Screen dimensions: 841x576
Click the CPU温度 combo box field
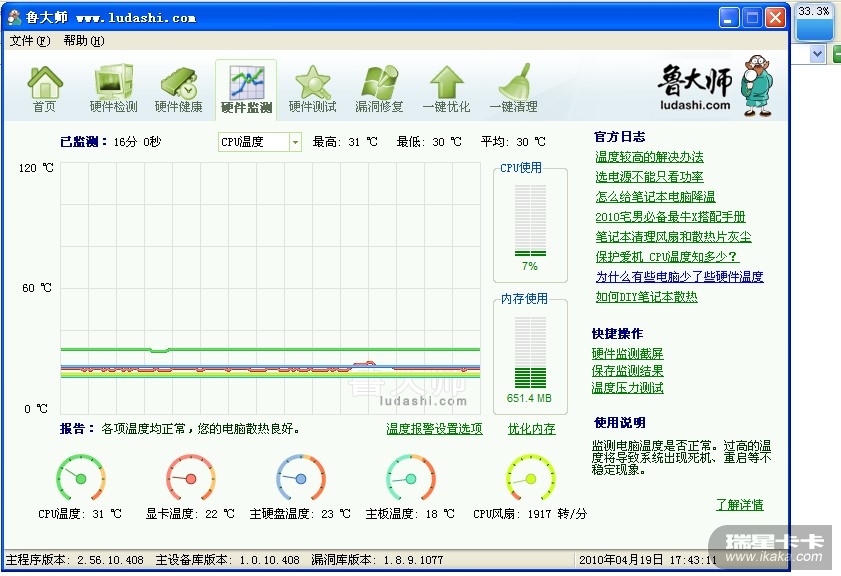(260, 142)
